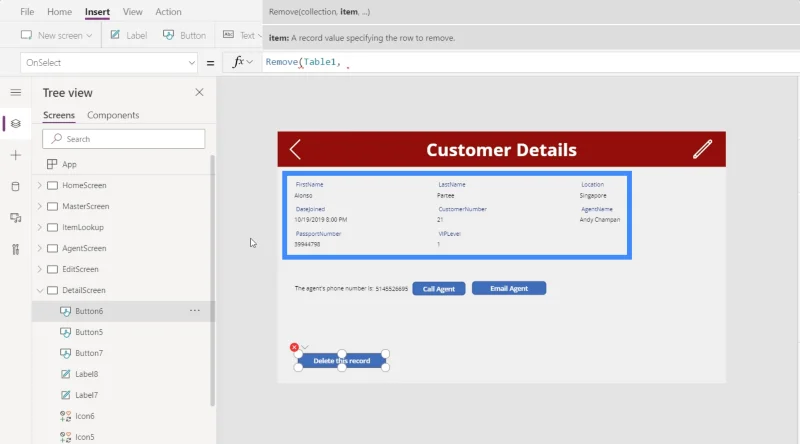The width and height of the screenshot is (800, 444).
Task: Click the Email Agent button
Action: point(509,288)
